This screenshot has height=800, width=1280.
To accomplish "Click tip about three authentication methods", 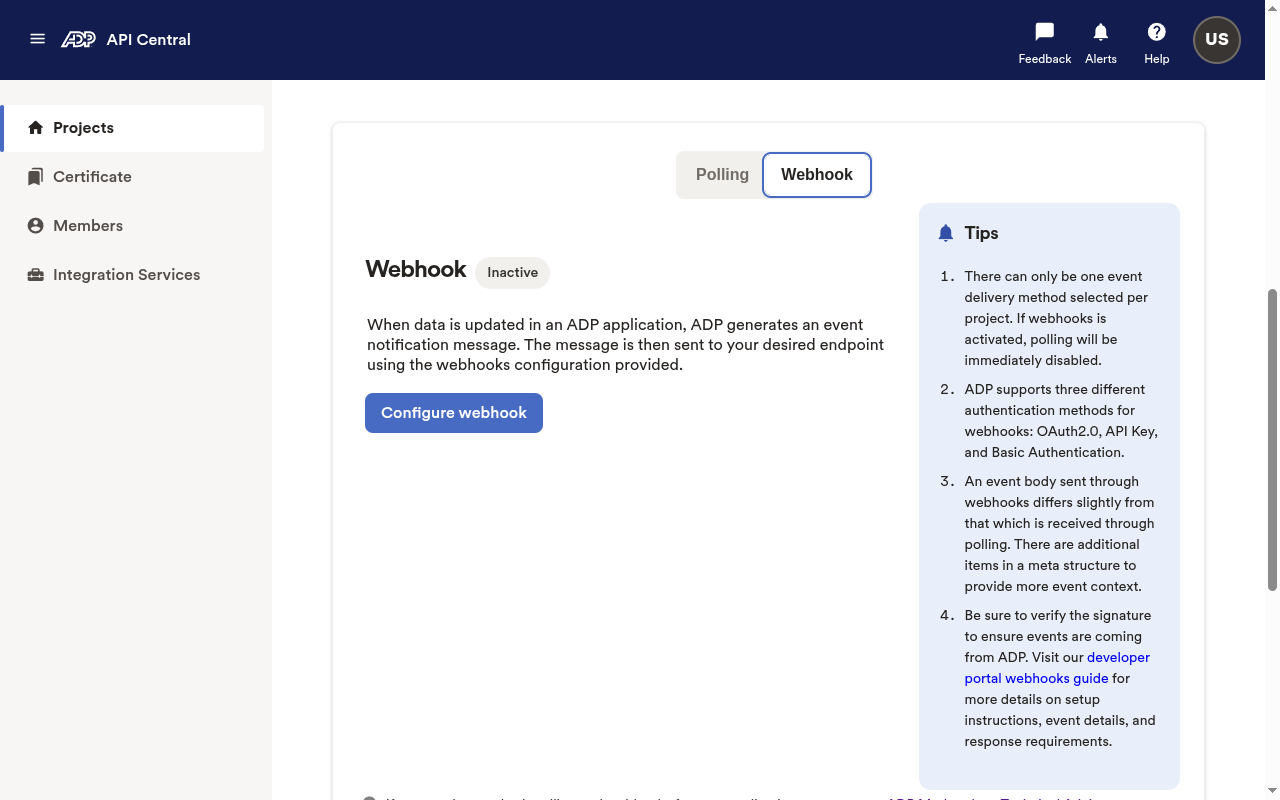I will click(x=1060, y=421).
